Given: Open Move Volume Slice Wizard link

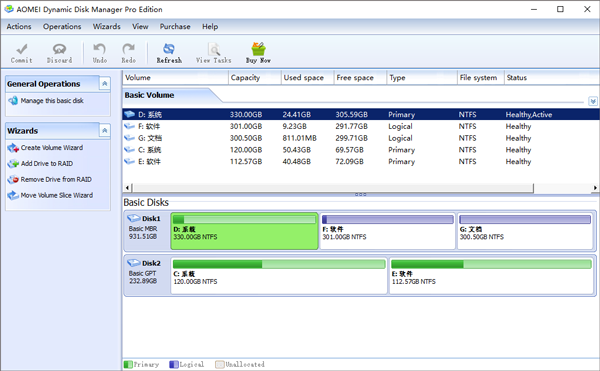Looking at the screenshot, I should (x=57, y=195).
